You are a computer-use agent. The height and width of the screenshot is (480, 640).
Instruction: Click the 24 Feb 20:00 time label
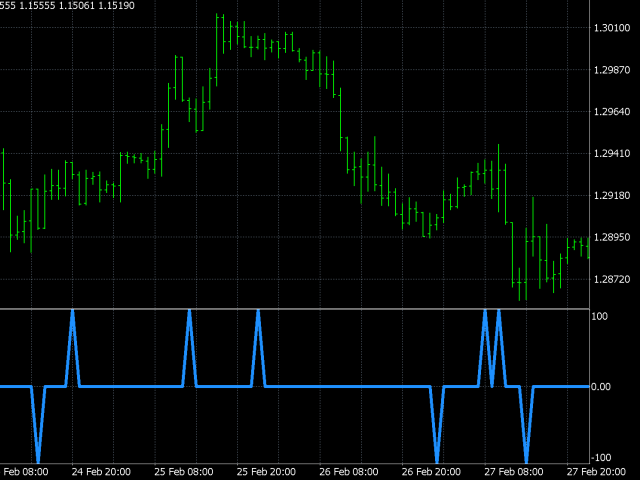[x=101, y=472]
